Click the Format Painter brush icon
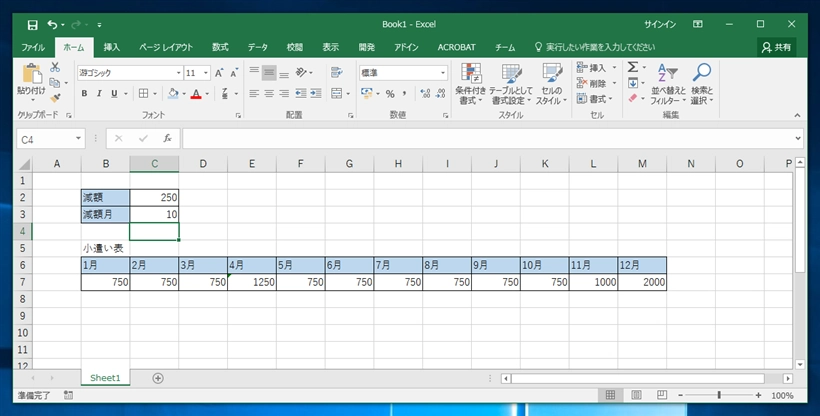The height and width of the screenshot is (416, 820). coord(55,98)
